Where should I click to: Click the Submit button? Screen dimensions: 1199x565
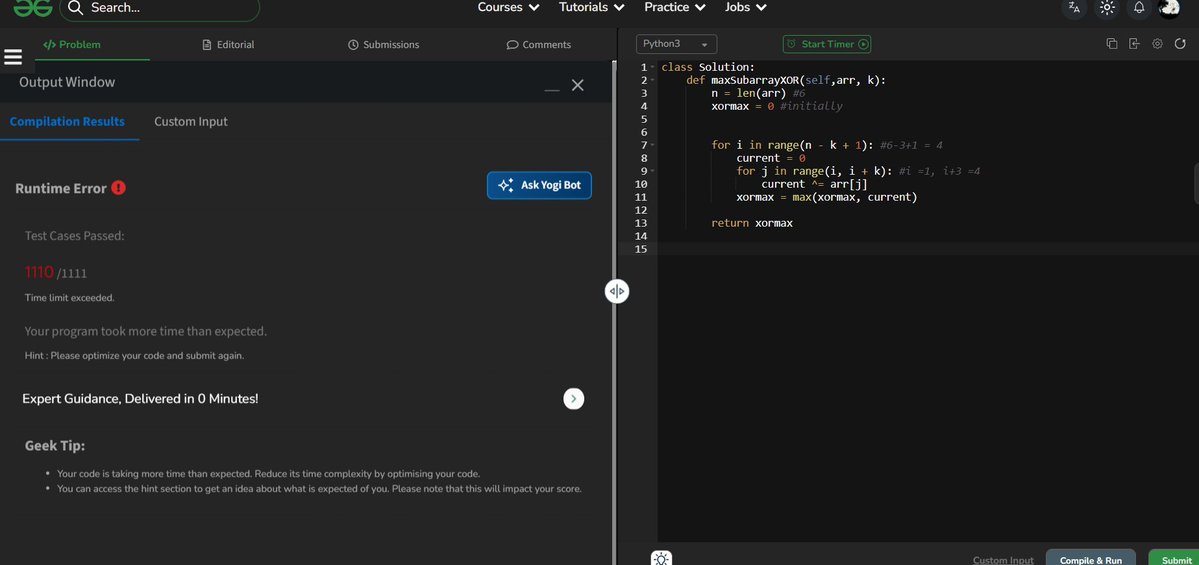1176,559
